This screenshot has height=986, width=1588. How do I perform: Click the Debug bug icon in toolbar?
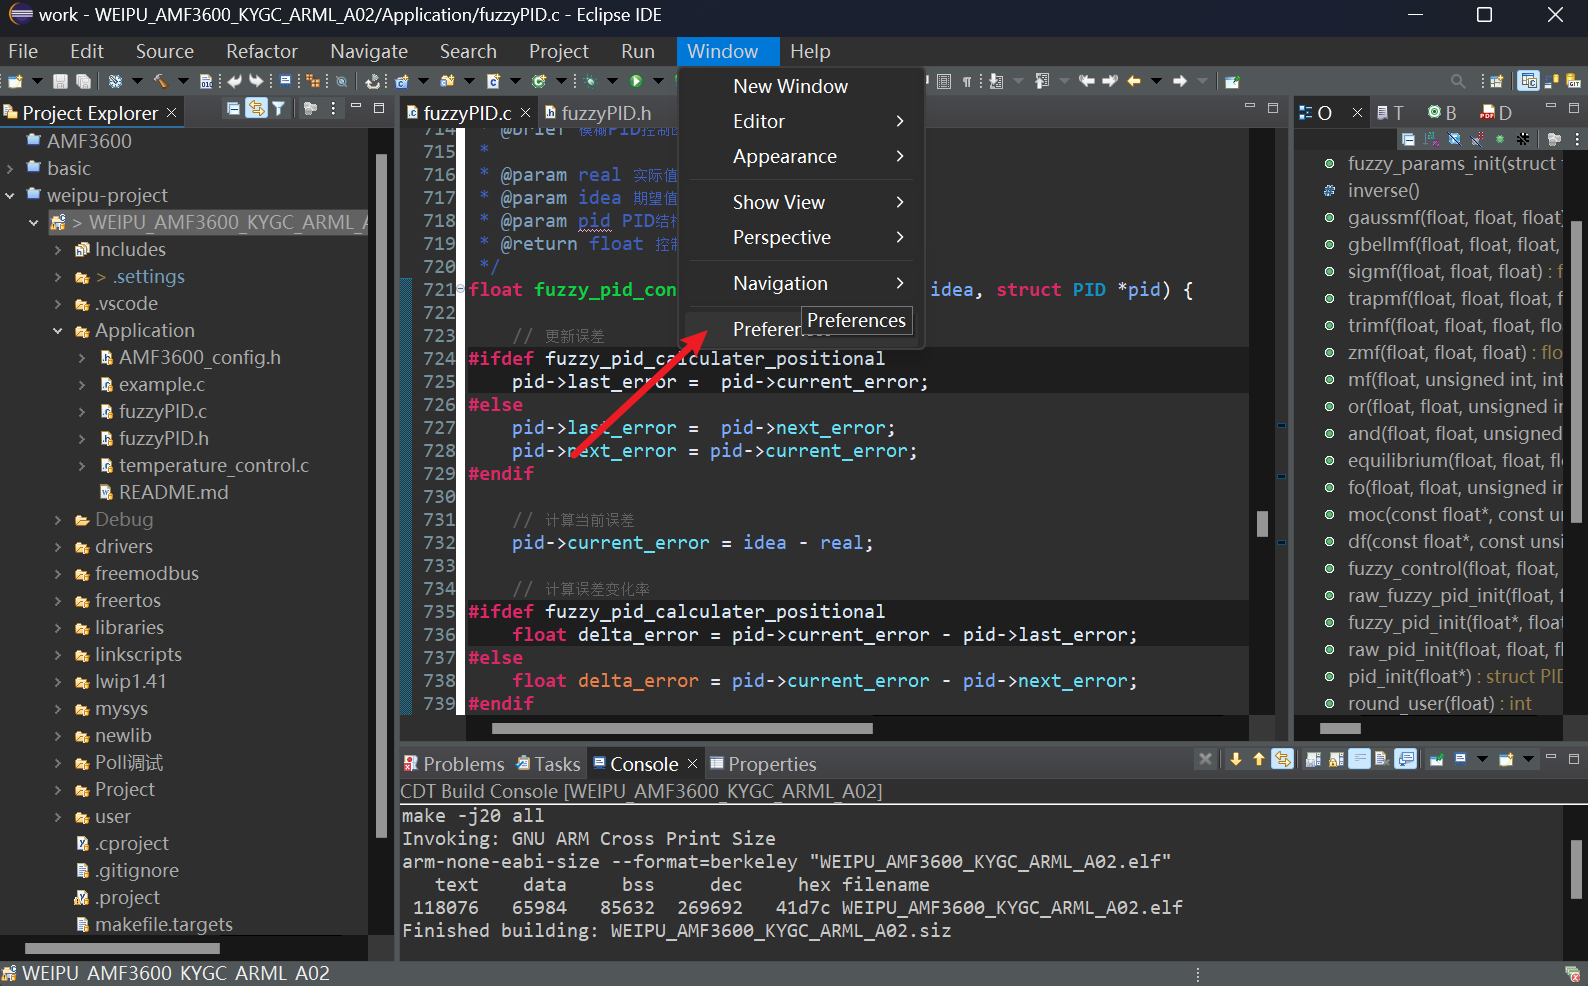pos(590,81)
